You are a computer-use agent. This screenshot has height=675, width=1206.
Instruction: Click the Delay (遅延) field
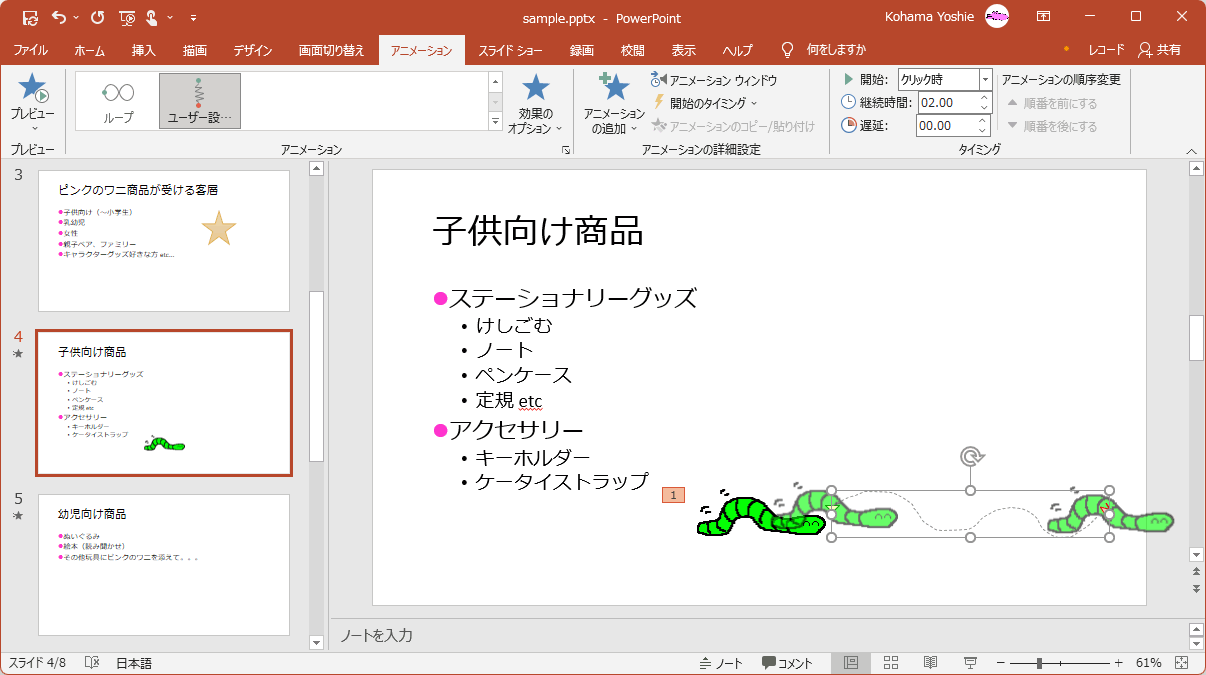[x=944, y=126]
